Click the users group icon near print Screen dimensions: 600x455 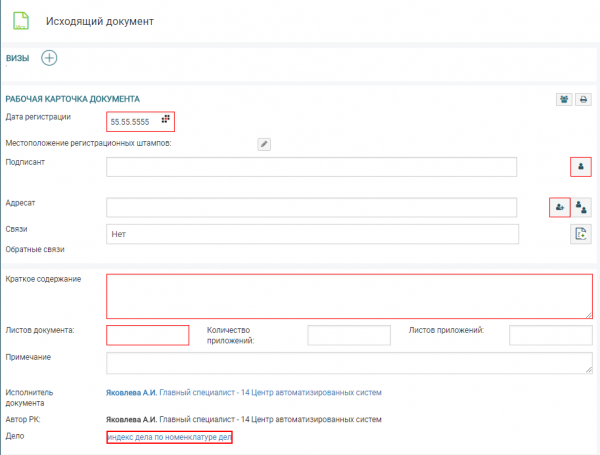(x=565, y=99)
